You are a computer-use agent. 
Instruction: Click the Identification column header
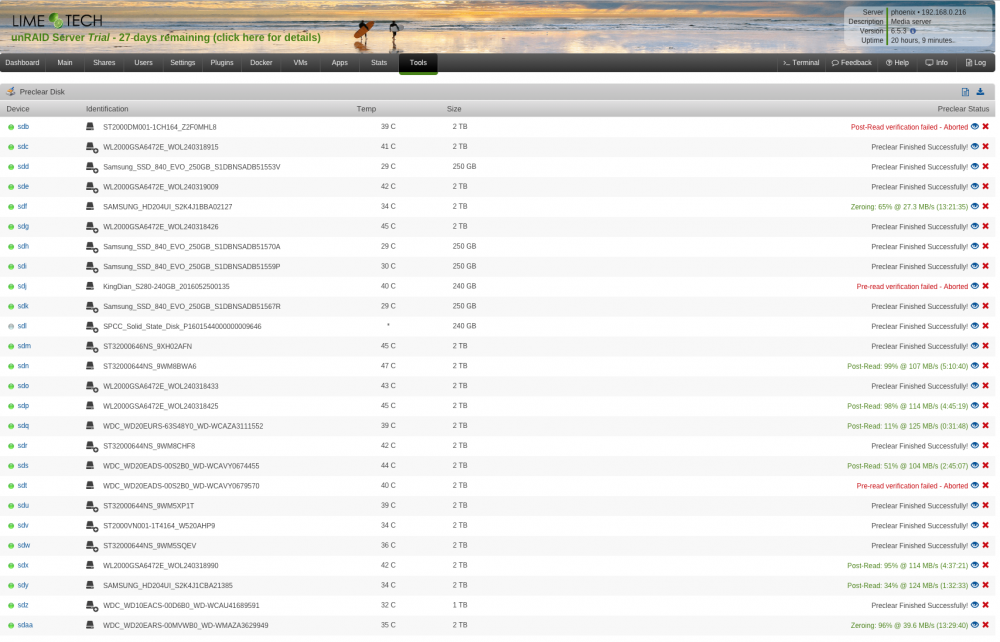[x=107, y=109]
